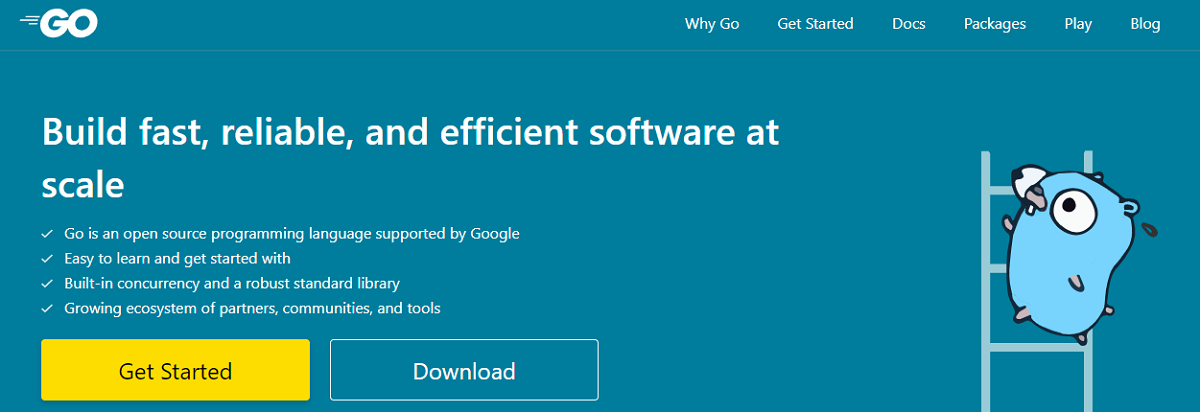Click the Go logo in the header

(59, 25)
